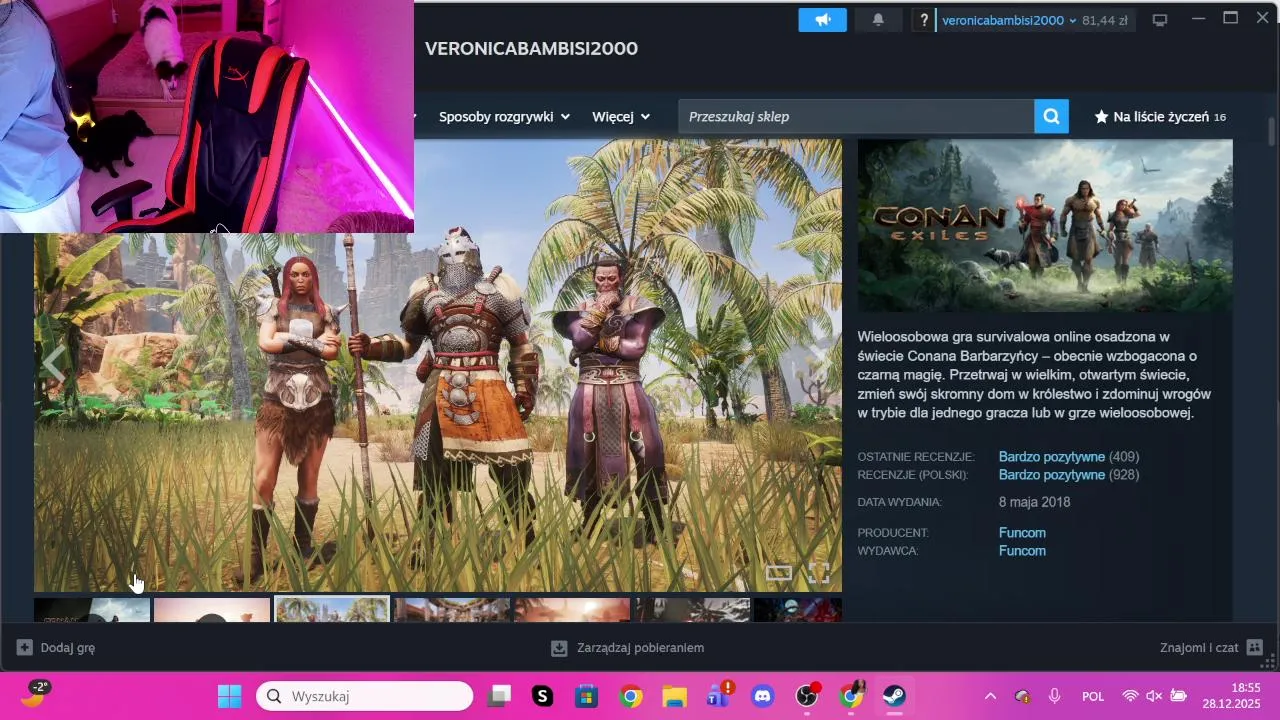Open Discord from taskbar

pos(763,696)
